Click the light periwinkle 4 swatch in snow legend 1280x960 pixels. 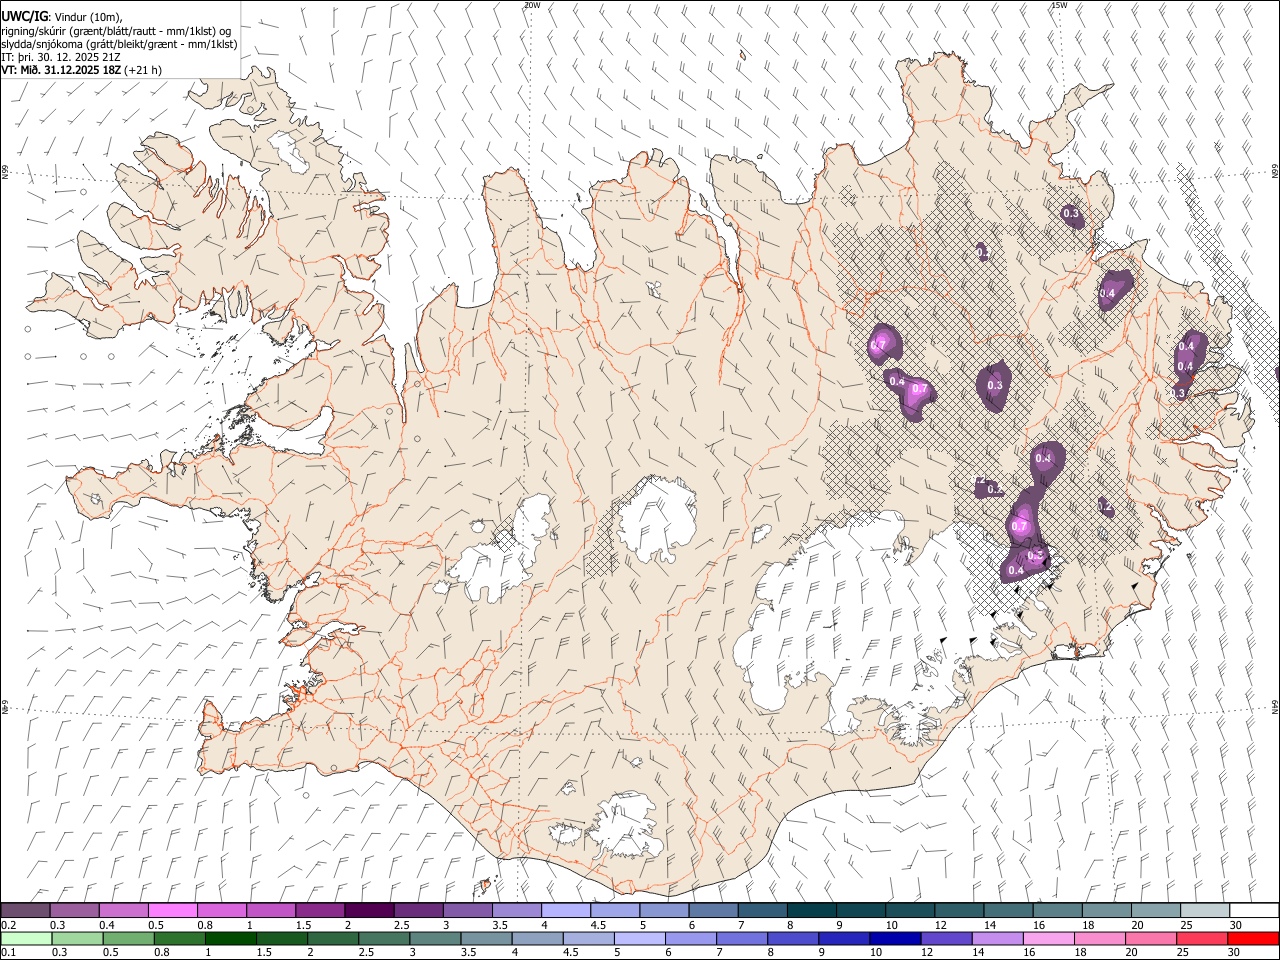pos(565,910)
